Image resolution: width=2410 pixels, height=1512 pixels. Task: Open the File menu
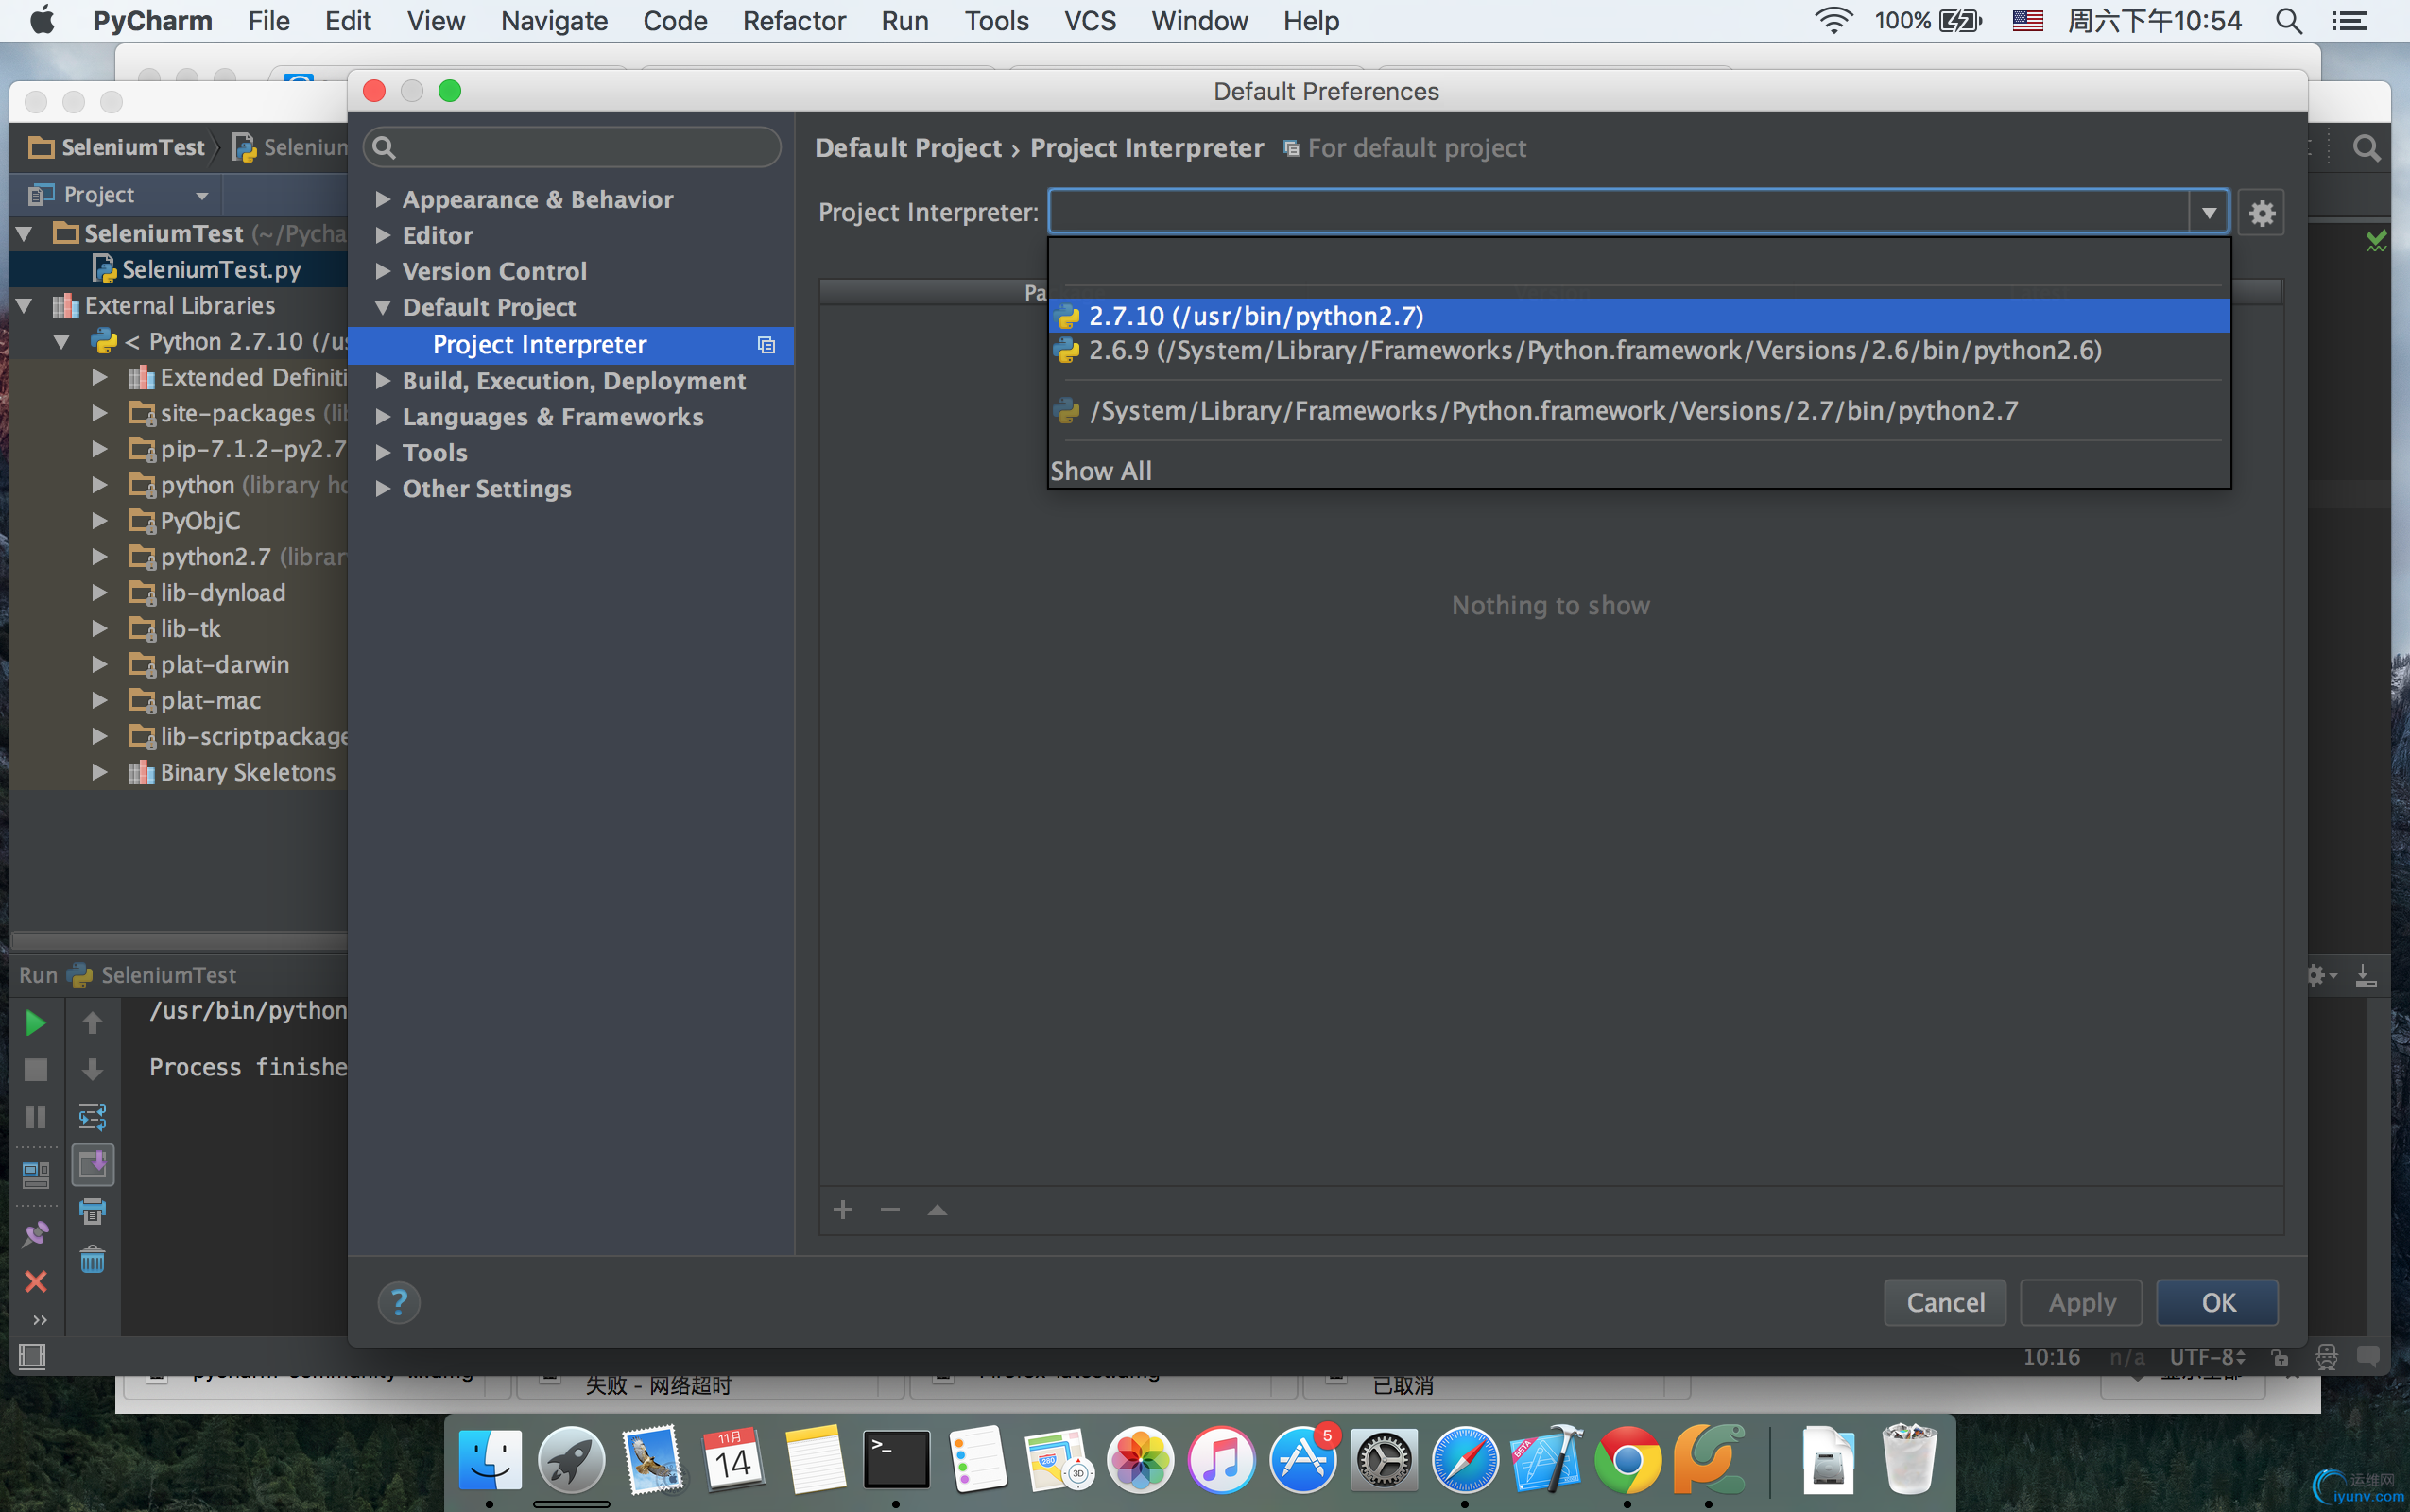(268, 20)
